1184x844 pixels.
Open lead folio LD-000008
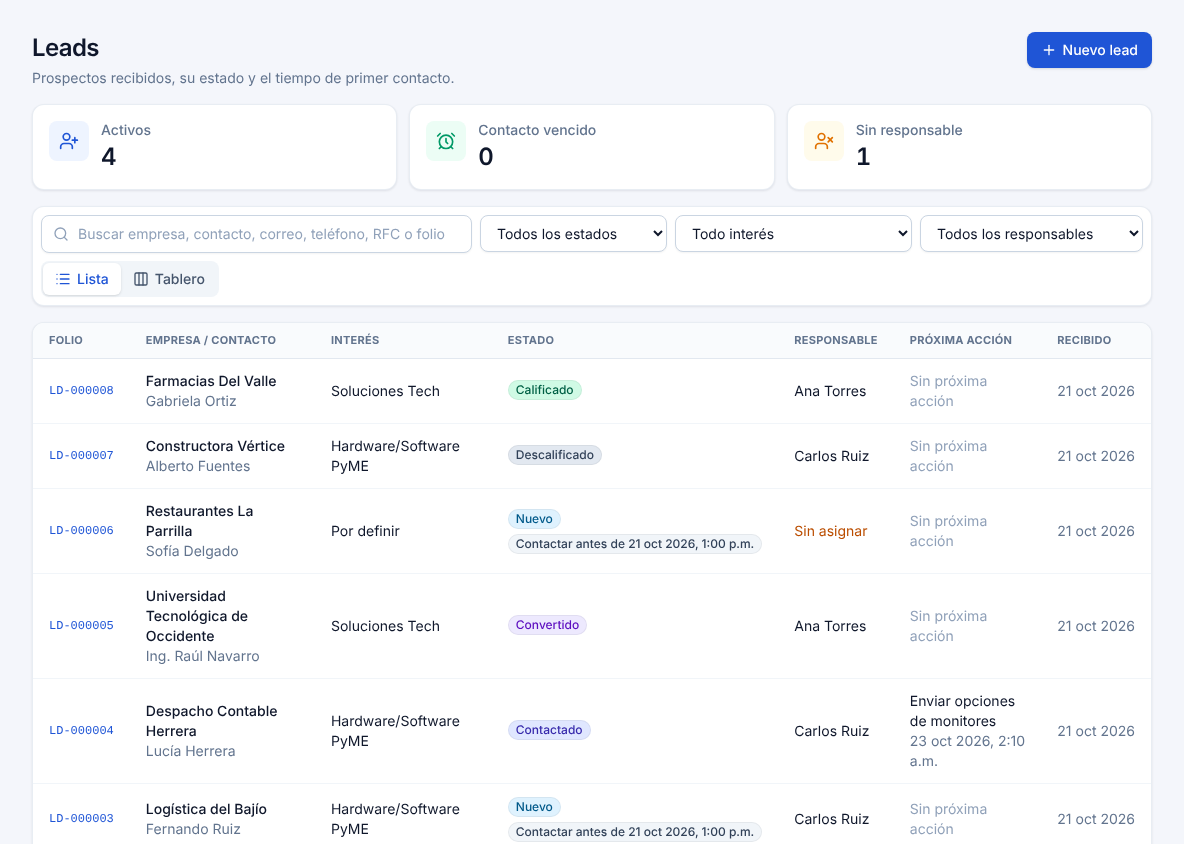(x=82, y=390)
